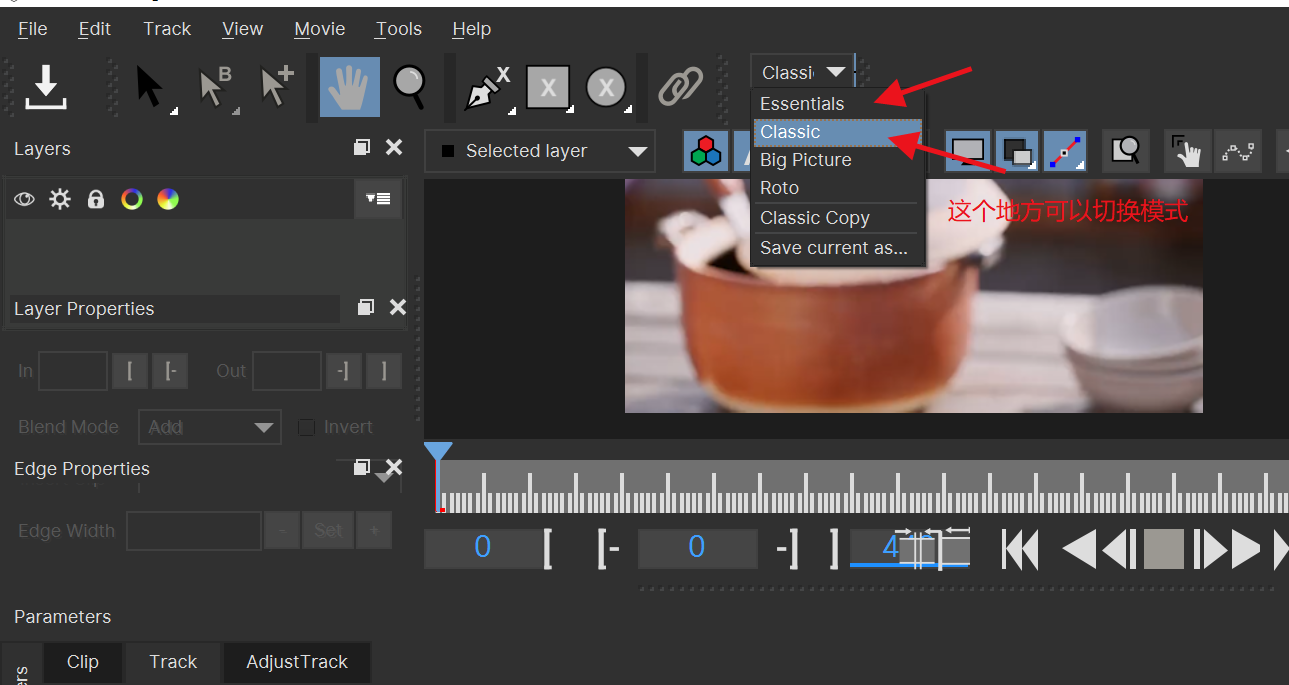This screenshot has height=685, width=1289.
Task: Open the Blend Mode Add dropdown
Action: tap(210, 427)
